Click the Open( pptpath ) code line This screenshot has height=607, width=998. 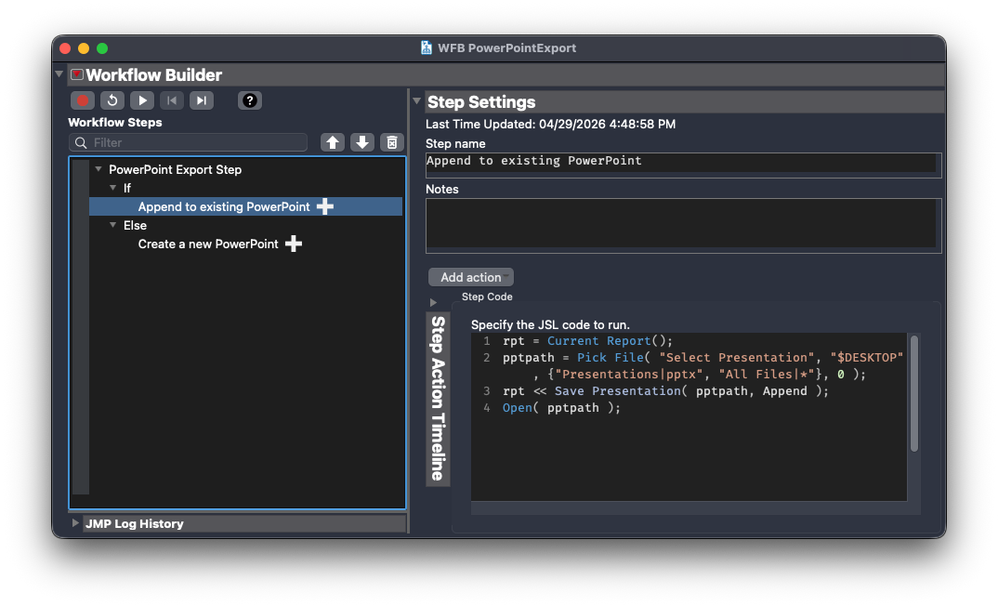(561, 408)
